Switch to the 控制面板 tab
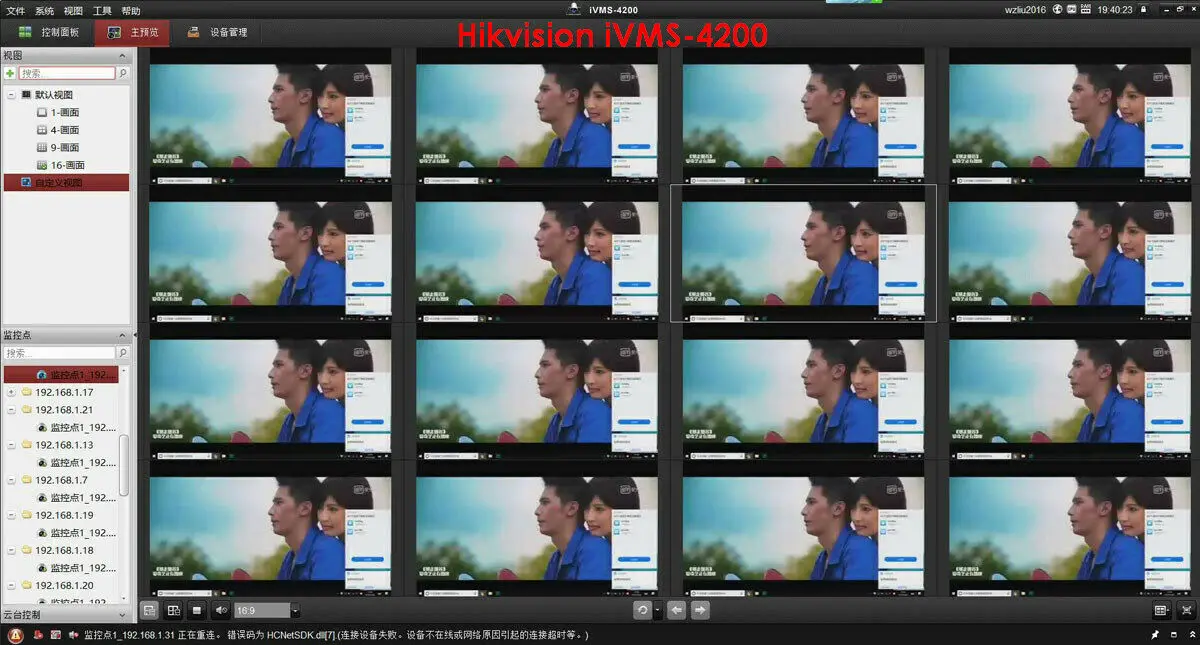1200x645 pixels. point(48,32)
